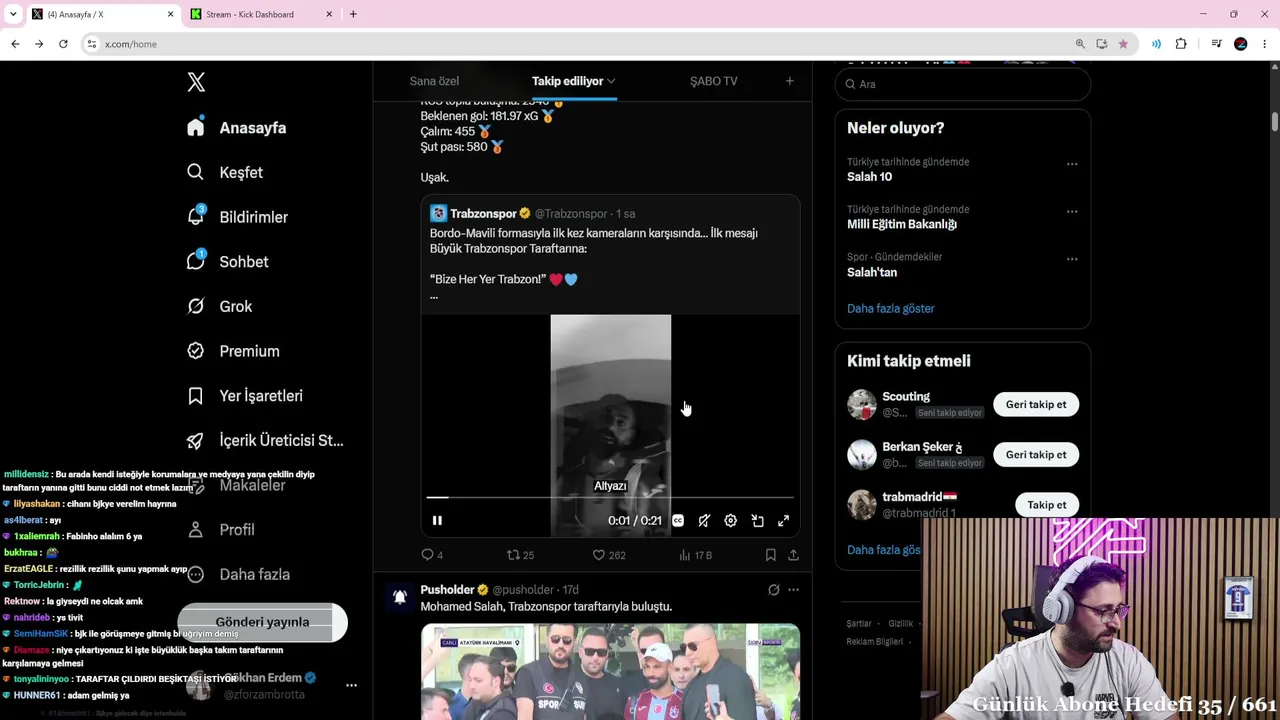The image size is (1280, 720).
Task: Click the Gönderi yayınla button
Action: pyautogui.click(x=262, y=622)
